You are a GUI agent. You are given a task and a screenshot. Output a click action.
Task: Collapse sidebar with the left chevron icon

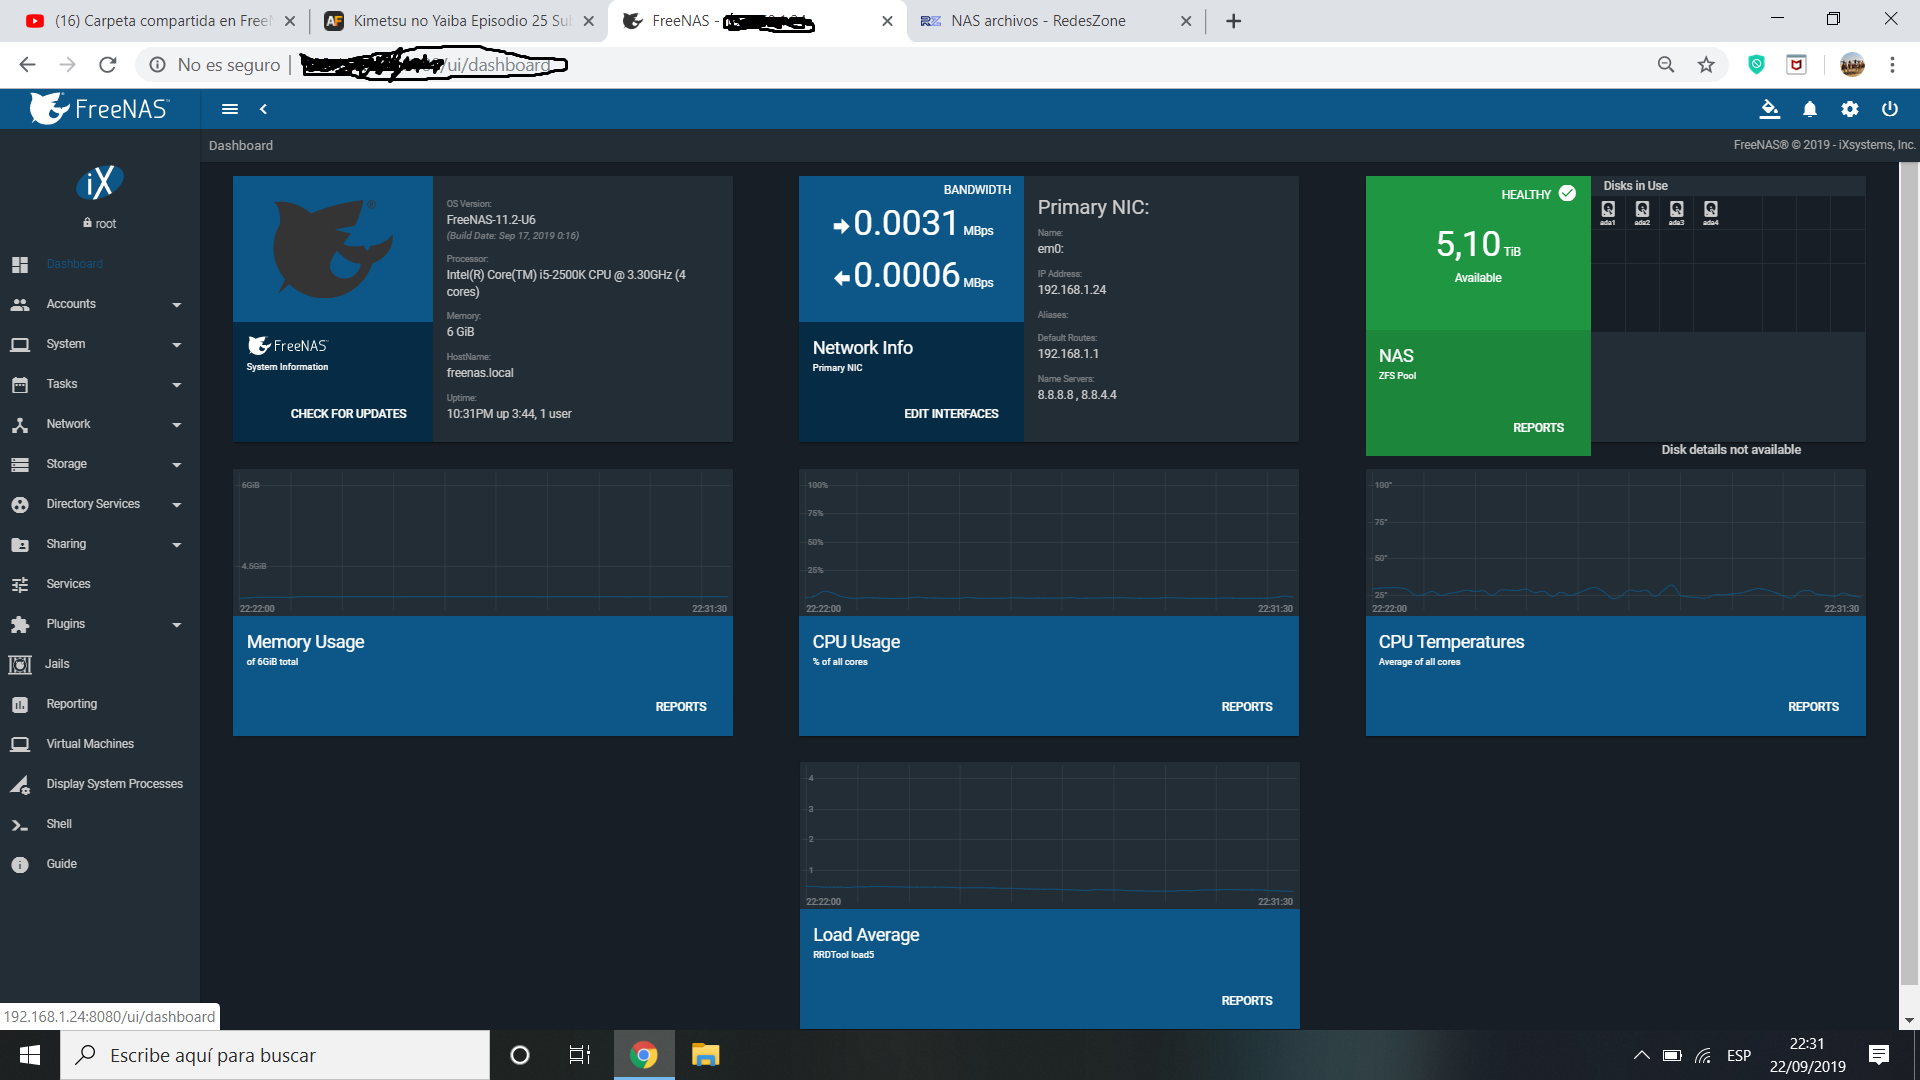[263, 109]
